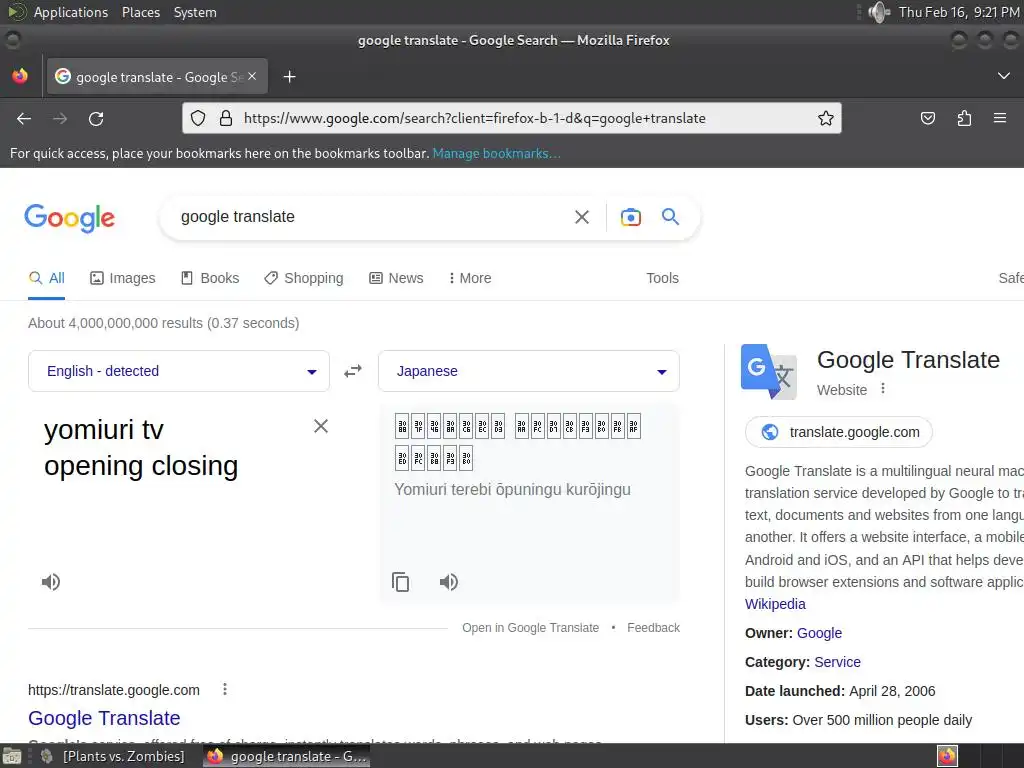The width and height of the screenshot is (1024, 768).
Task: Click the Feedback link
Action: 653,628
